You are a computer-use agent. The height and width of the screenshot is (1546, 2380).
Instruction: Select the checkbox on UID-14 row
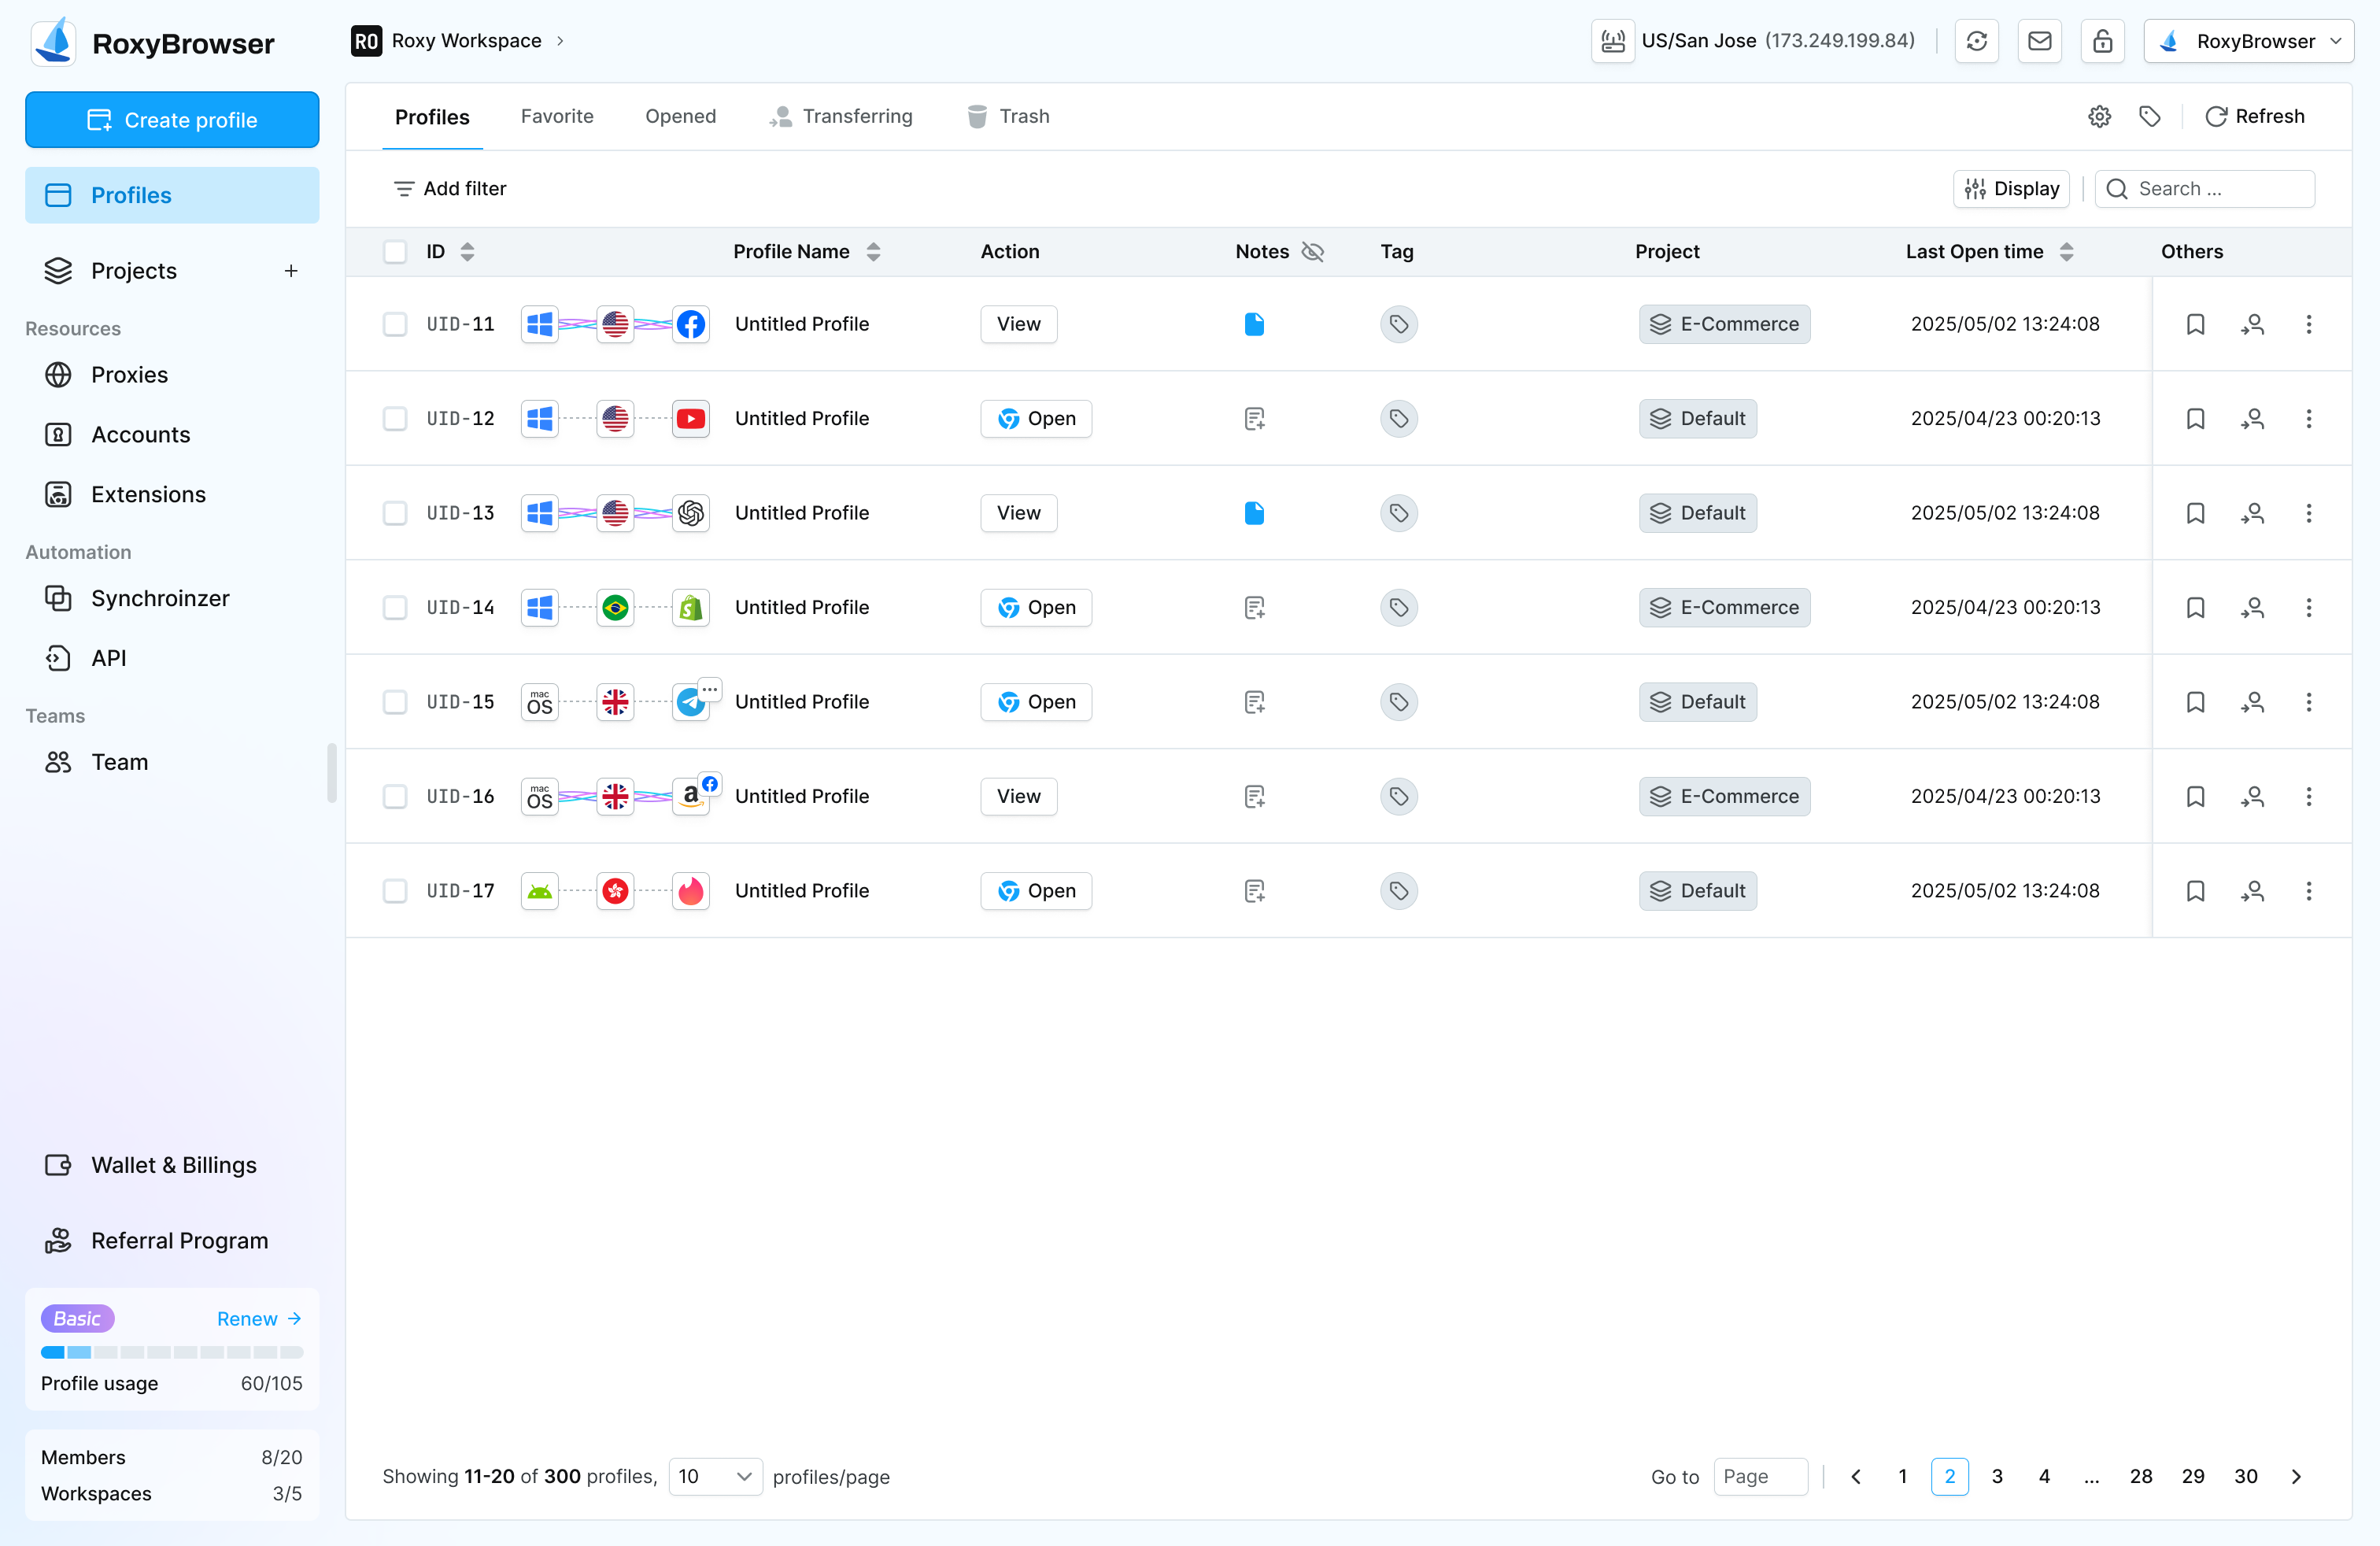[x=395, y=607]
